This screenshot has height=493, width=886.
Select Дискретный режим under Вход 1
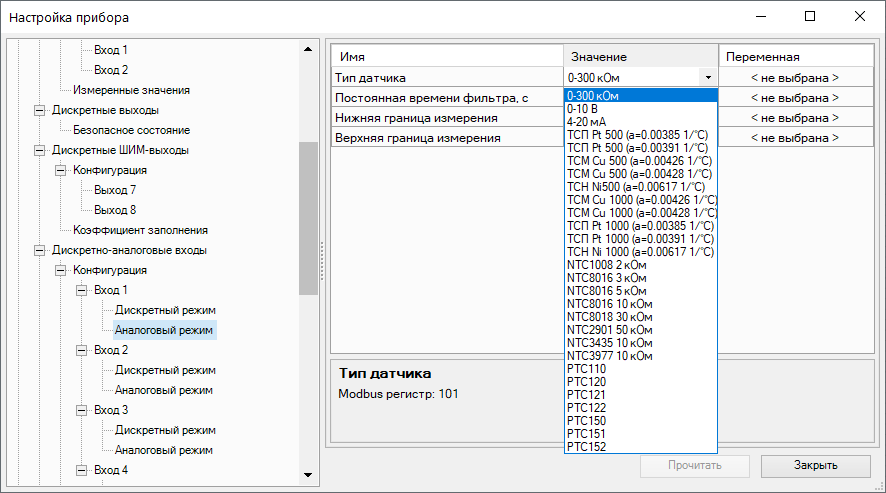(165, 310)
